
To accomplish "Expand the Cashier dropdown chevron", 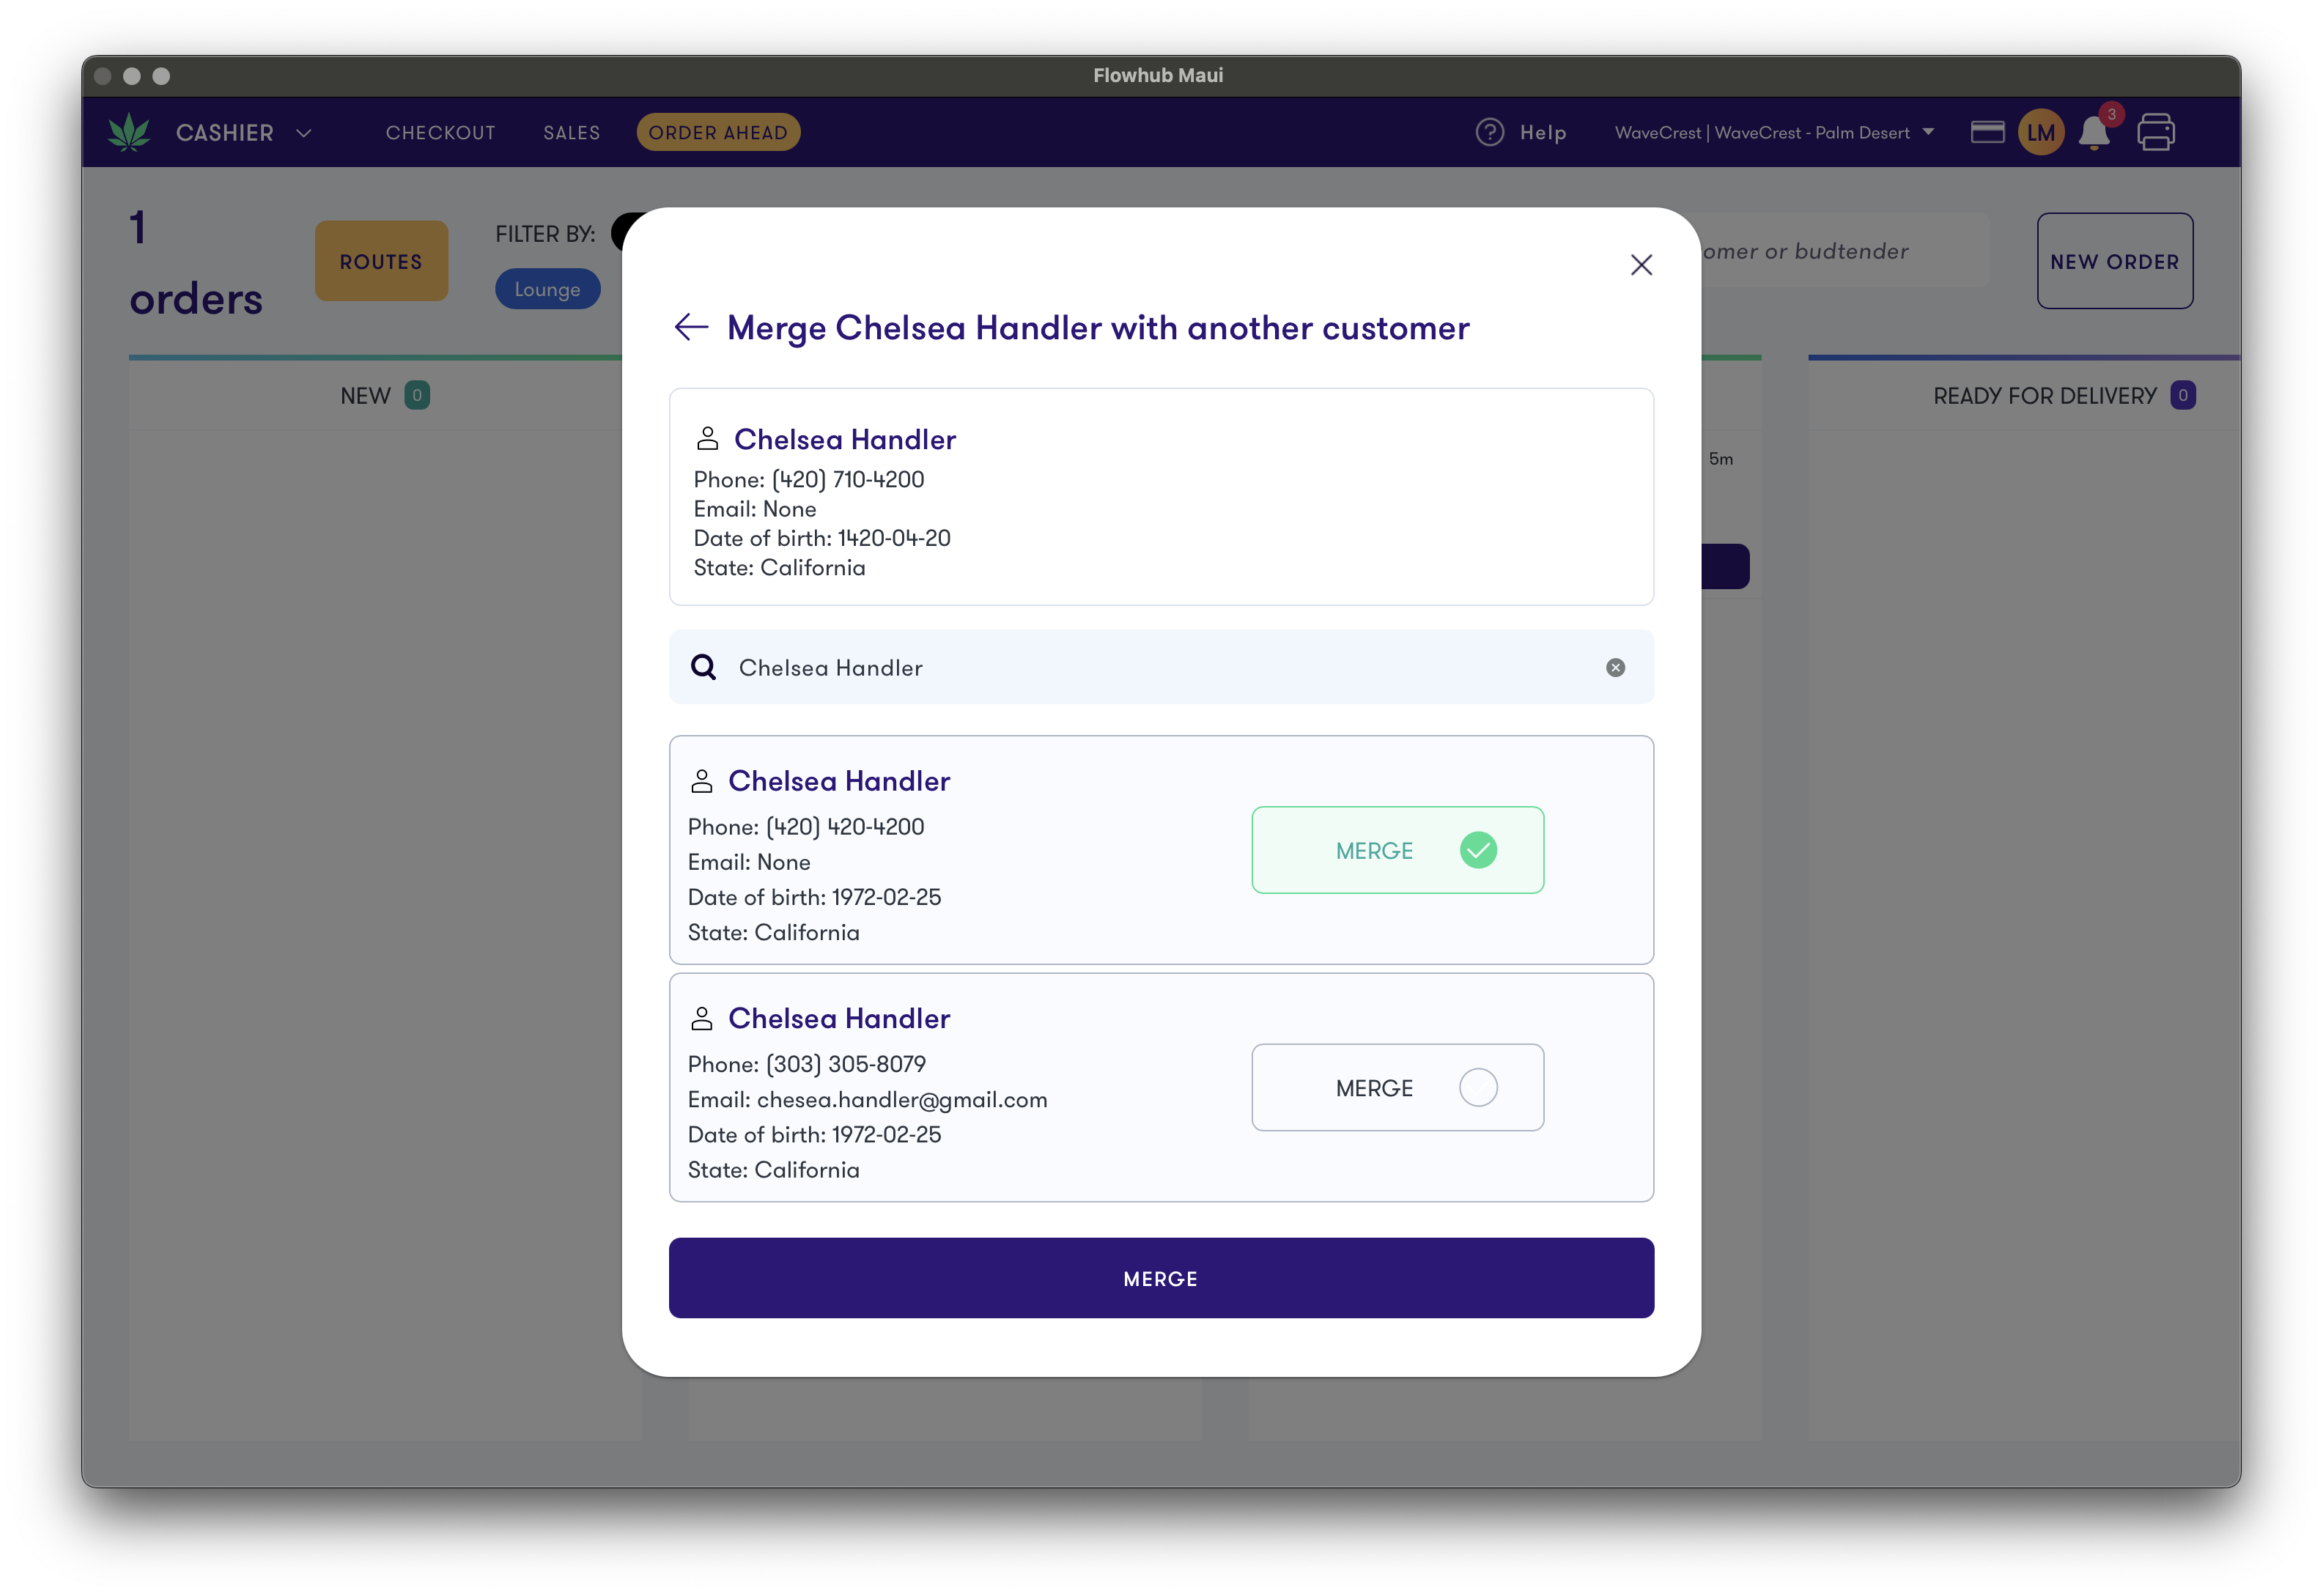I will [x=304, y=133].
